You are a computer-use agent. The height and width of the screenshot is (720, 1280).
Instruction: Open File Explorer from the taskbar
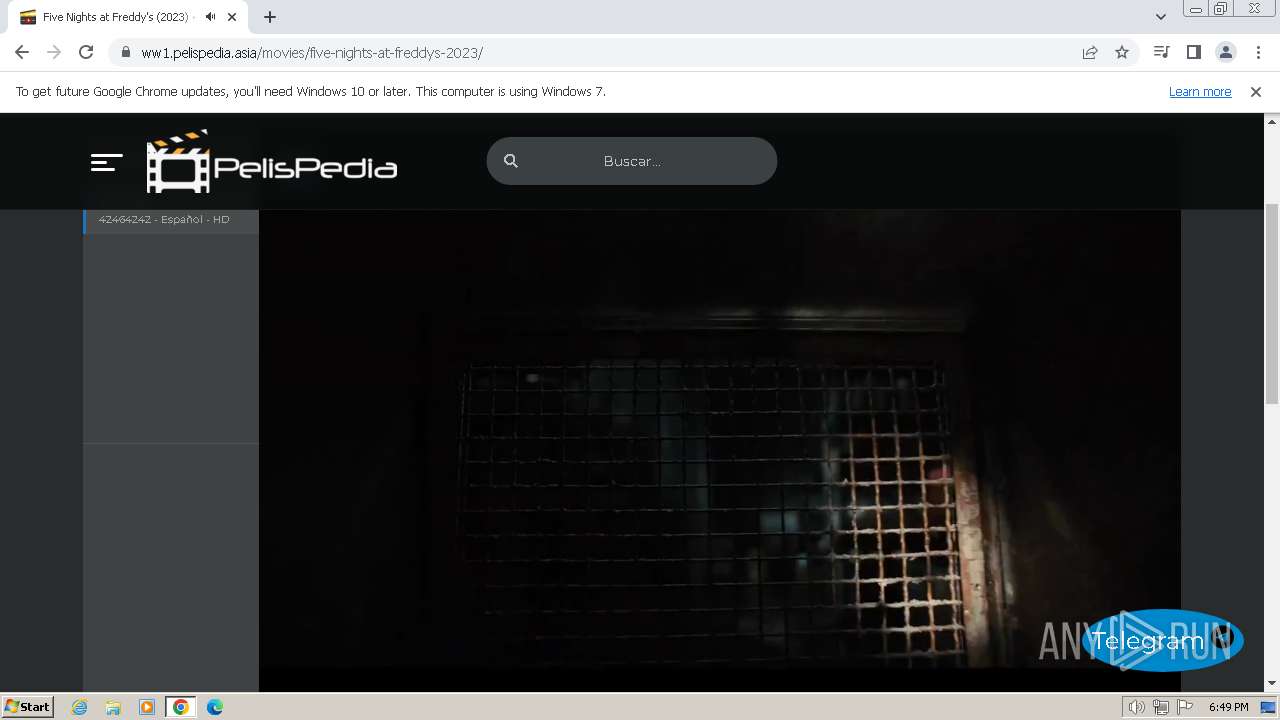113,707
